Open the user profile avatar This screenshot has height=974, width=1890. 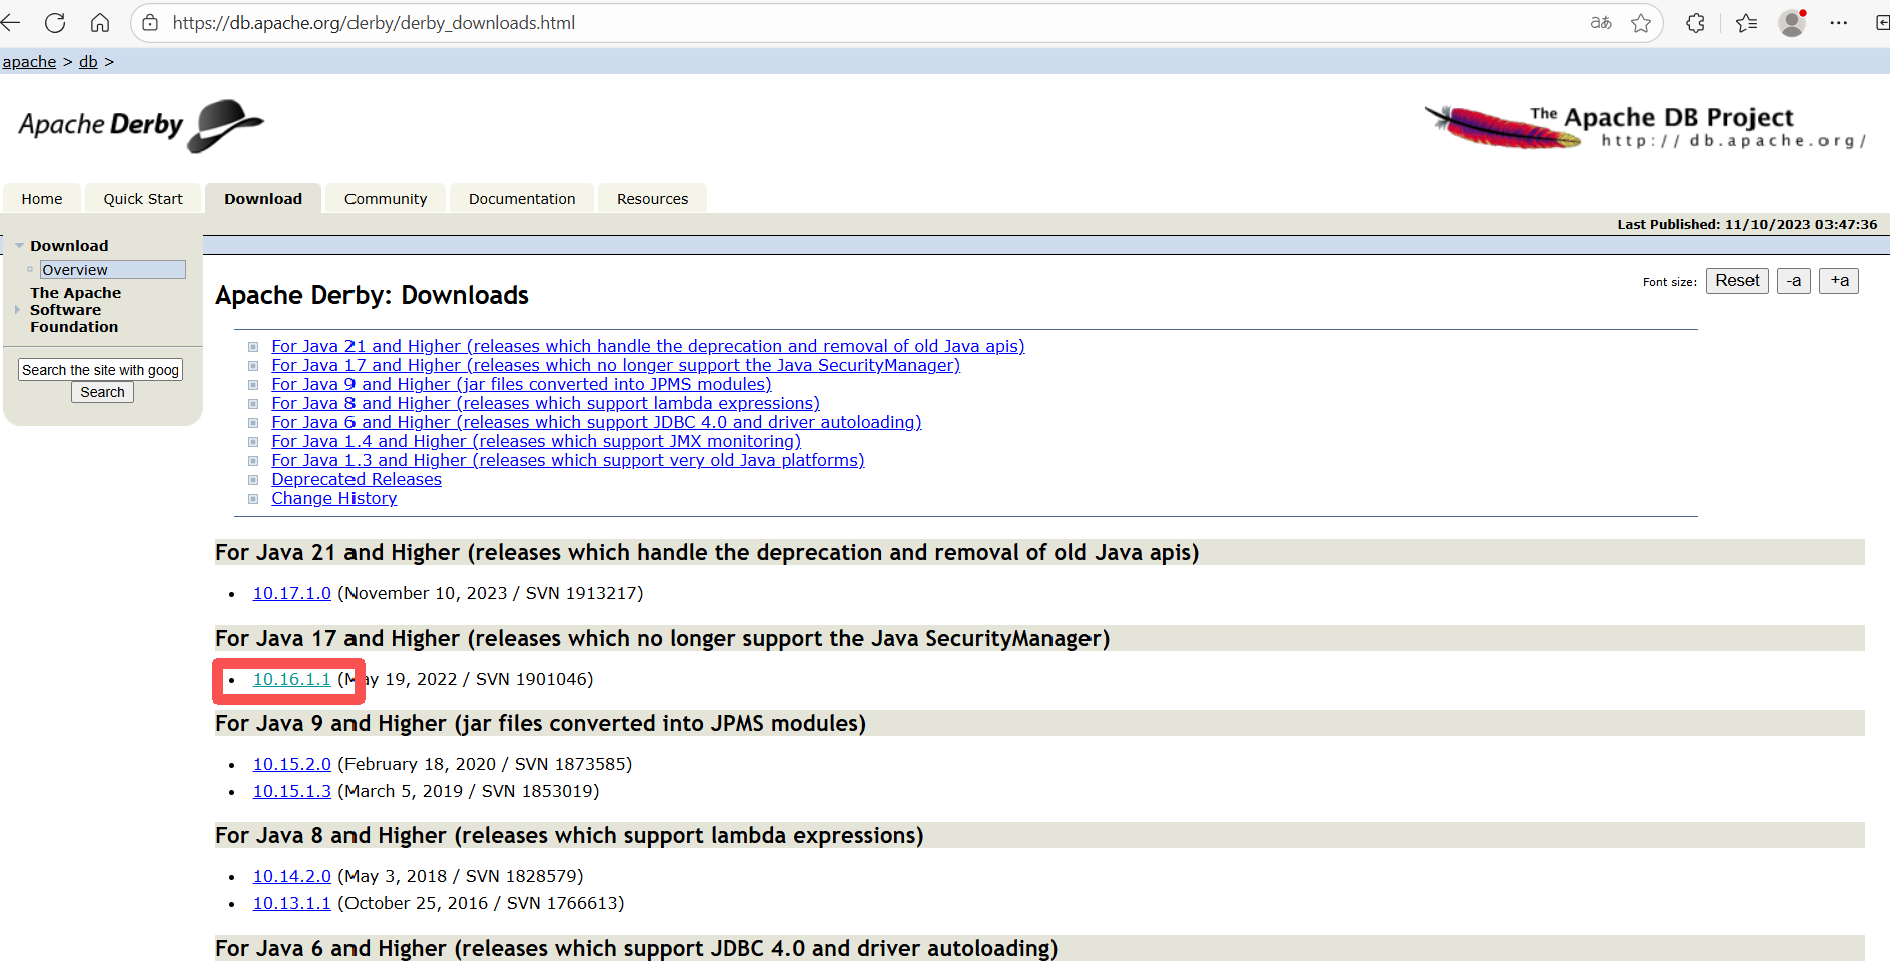tap(1792, 22)
